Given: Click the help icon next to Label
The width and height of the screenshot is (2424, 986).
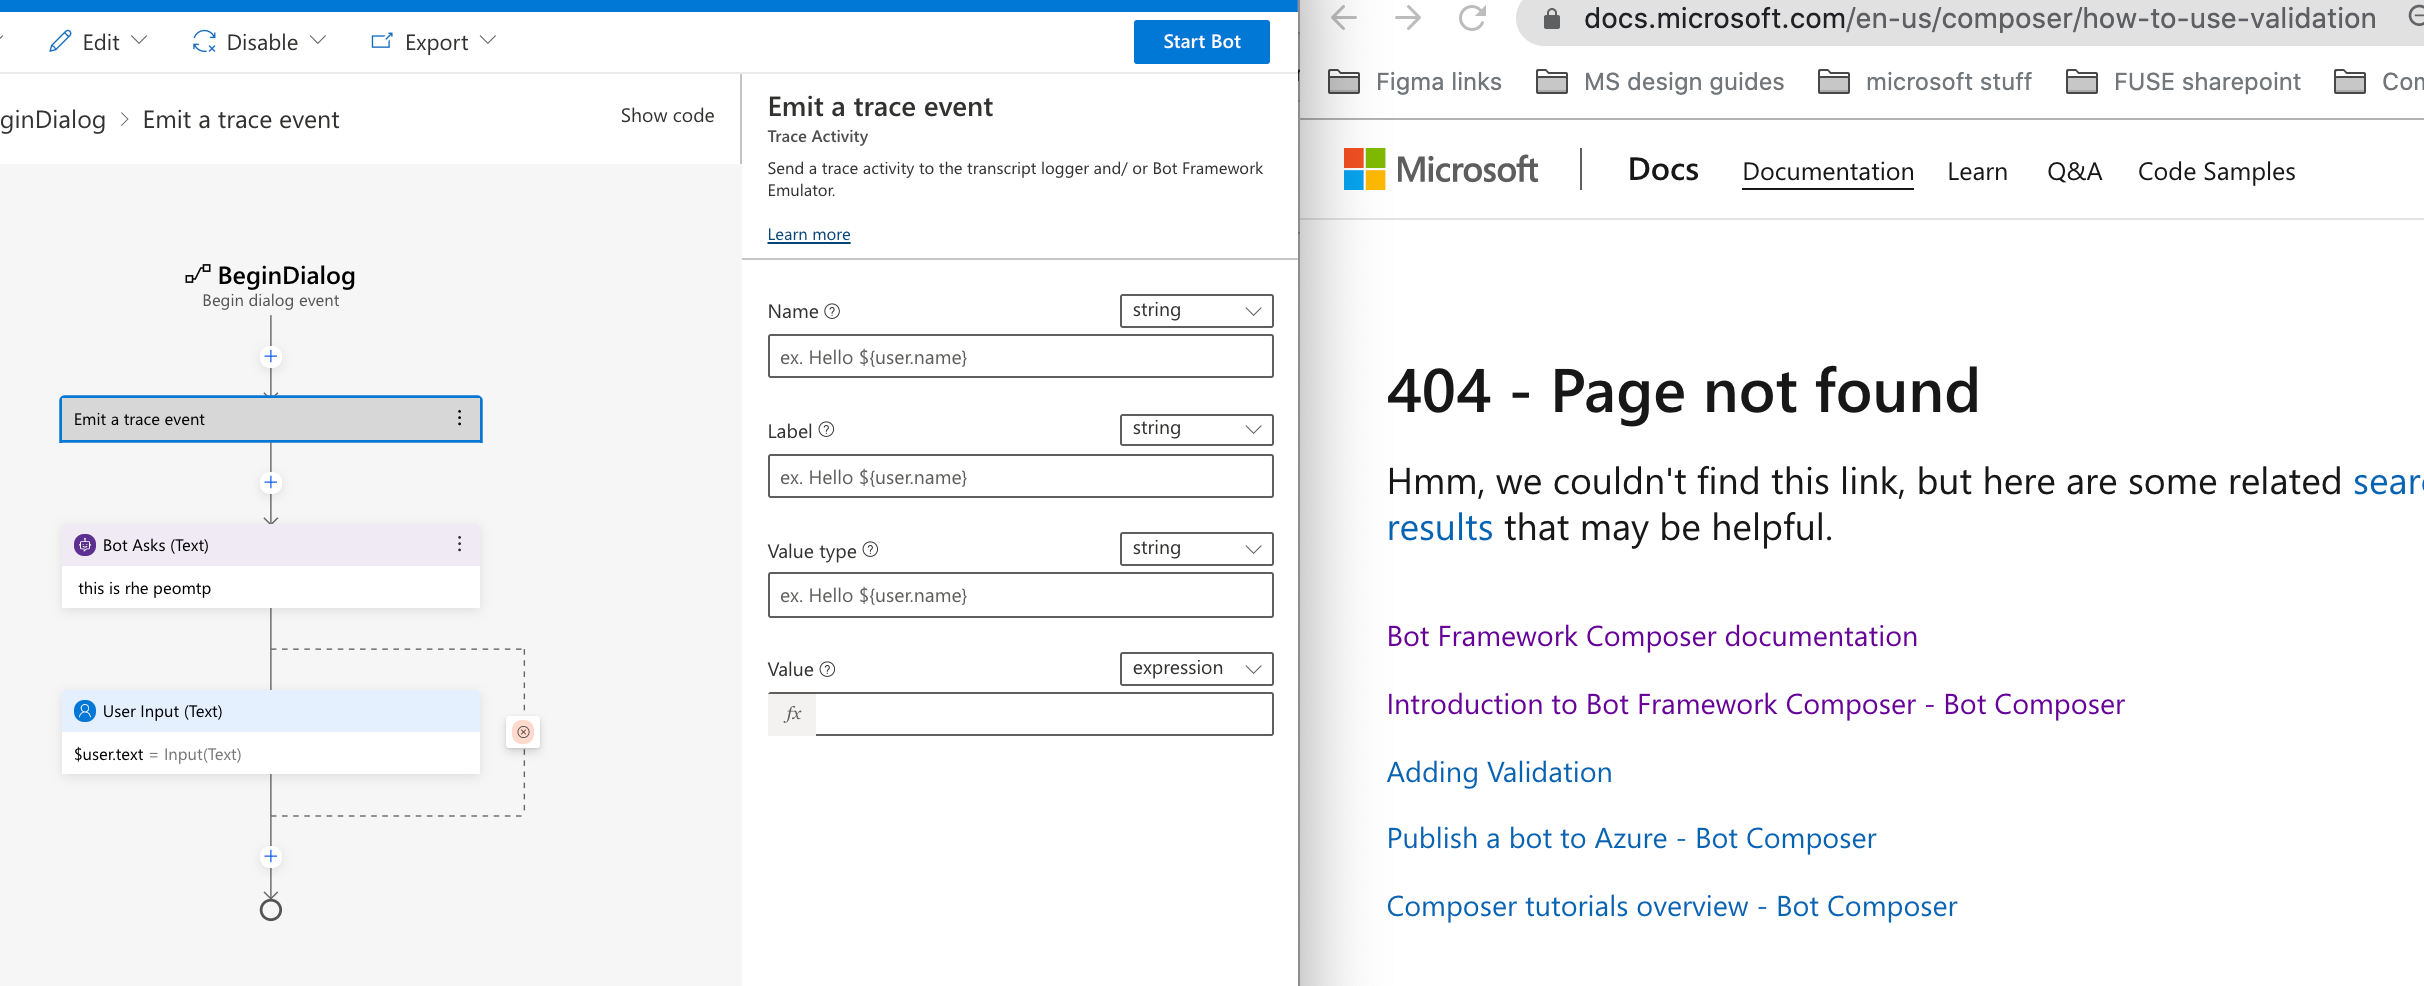Looking at the screenshot, I should [x=826, y=430].
